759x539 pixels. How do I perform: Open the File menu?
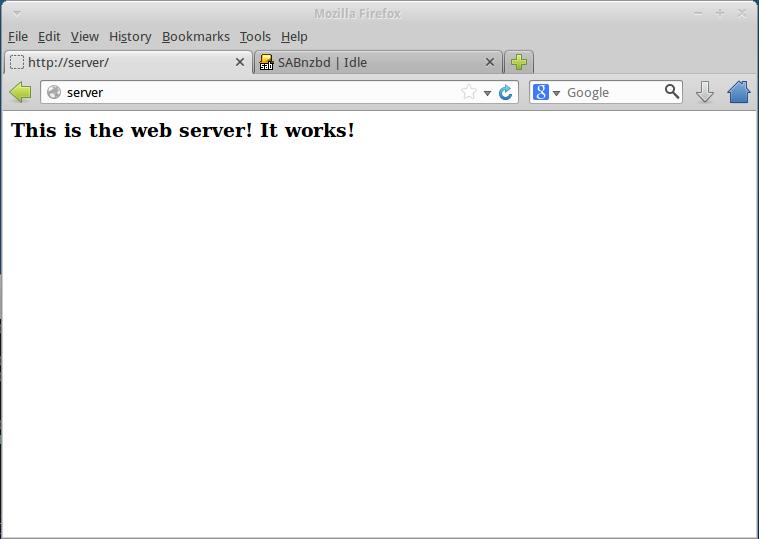[x=18, y=37]
